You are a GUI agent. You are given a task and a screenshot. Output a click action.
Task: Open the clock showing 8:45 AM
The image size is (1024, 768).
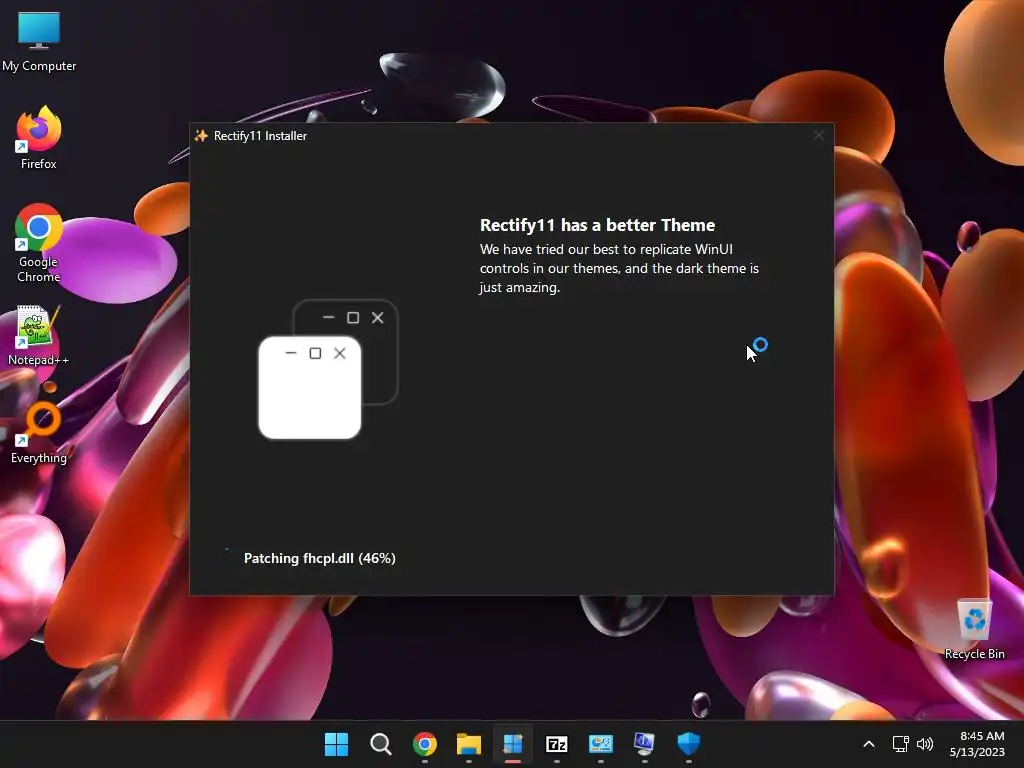(x=977, y=744)
